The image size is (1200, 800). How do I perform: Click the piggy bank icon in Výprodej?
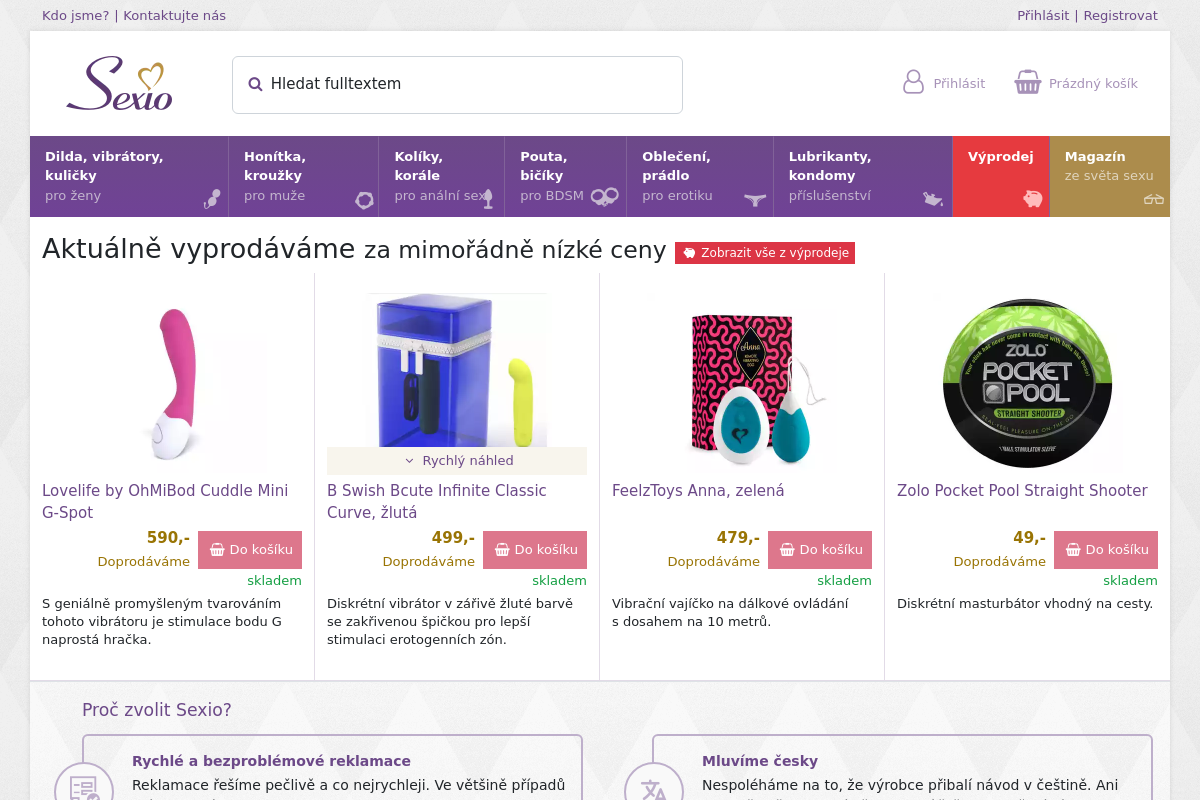(x=1033, y=199)
